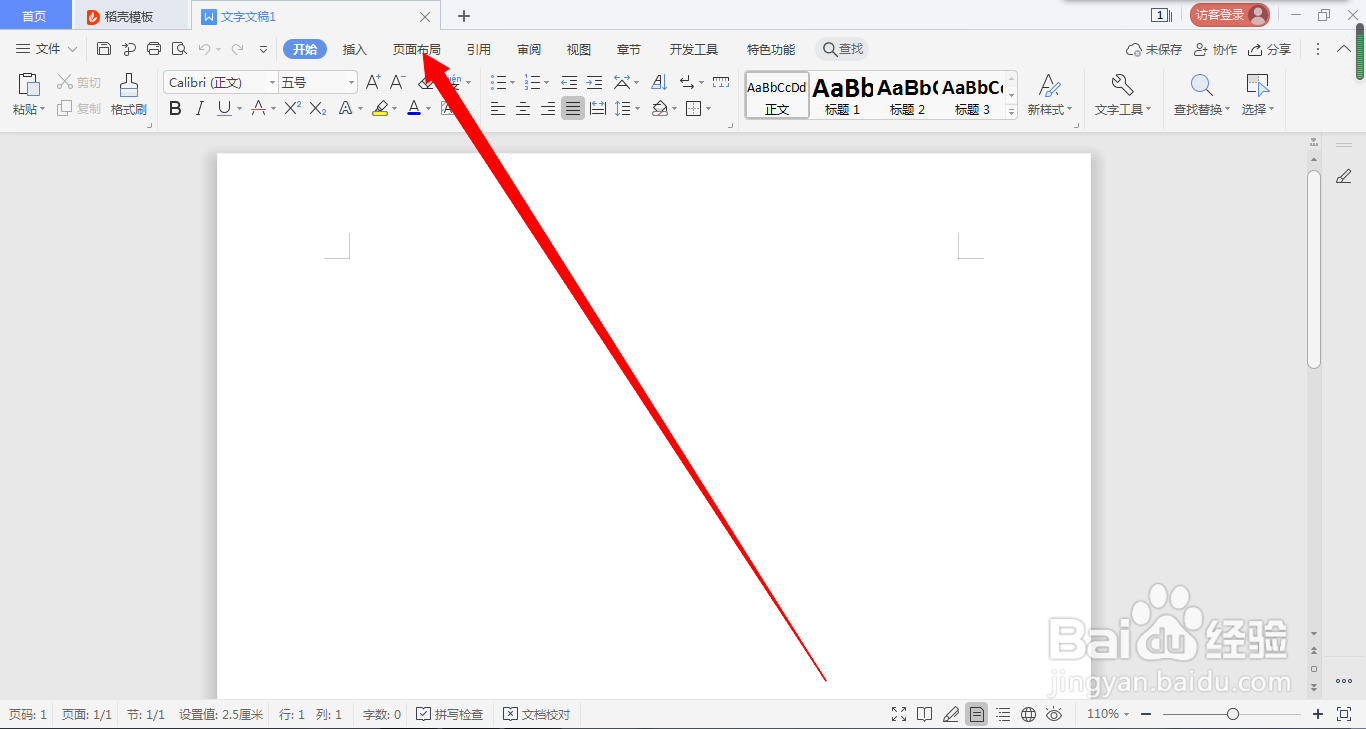Click the 查找替换 magnifier icon
This screenshot has height=729, width=1366.
tap(1202, 85)
